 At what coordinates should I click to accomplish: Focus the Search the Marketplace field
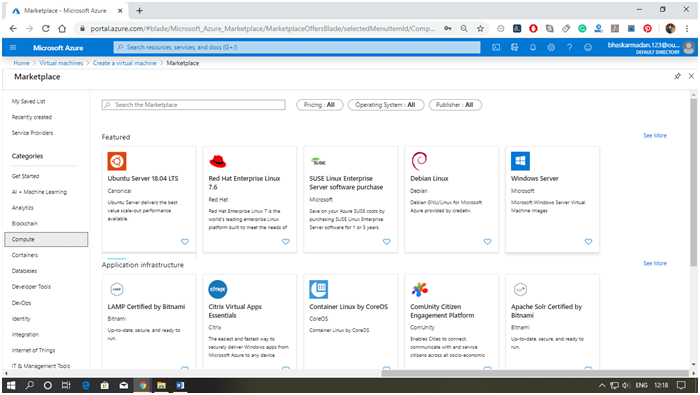(x=193, y=105)
